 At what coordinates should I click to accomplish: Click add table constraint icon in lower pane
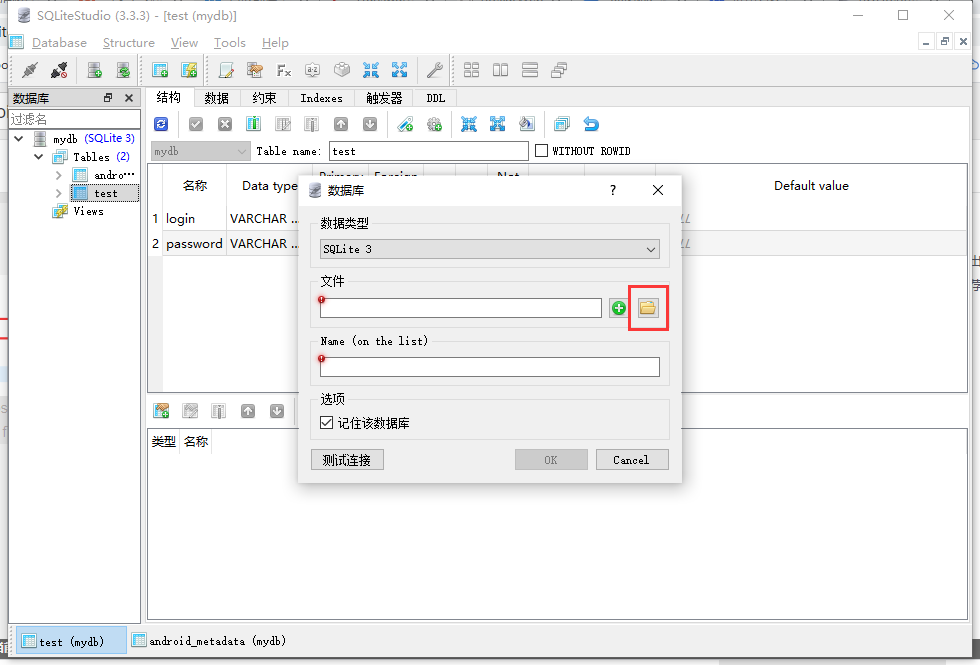tap(161, 411)
